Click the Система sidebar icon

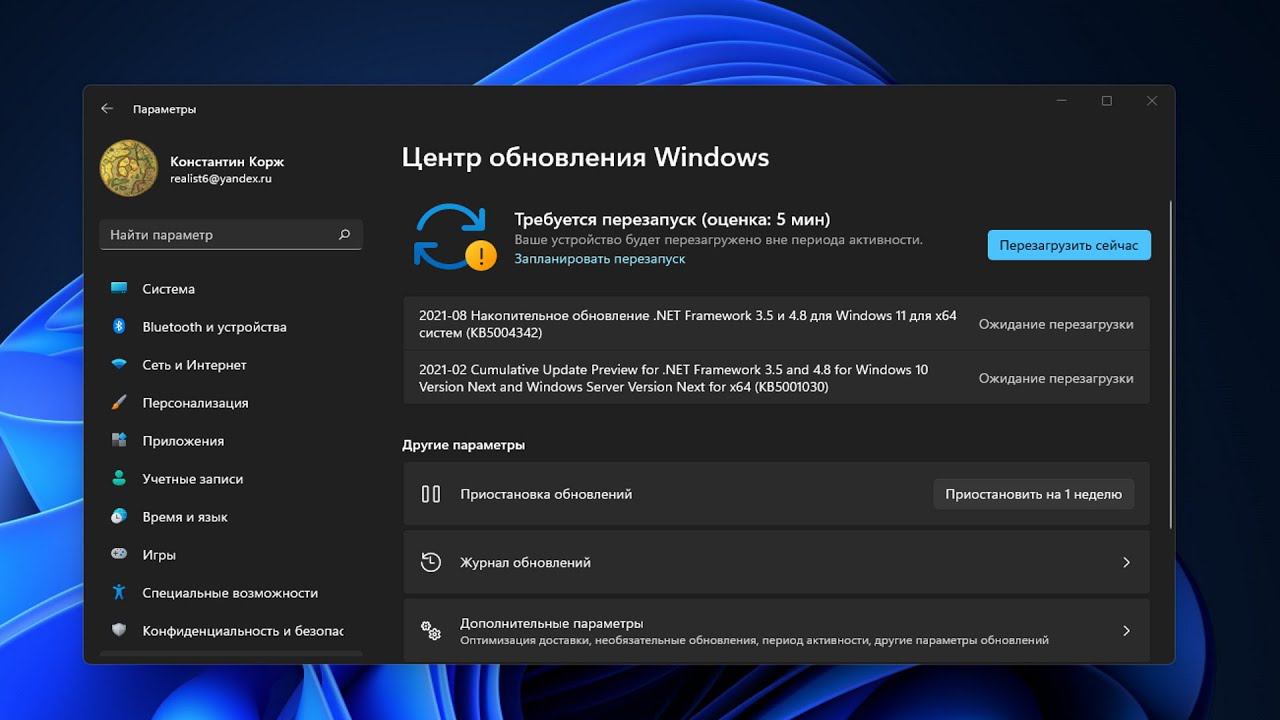coord(119,289)
